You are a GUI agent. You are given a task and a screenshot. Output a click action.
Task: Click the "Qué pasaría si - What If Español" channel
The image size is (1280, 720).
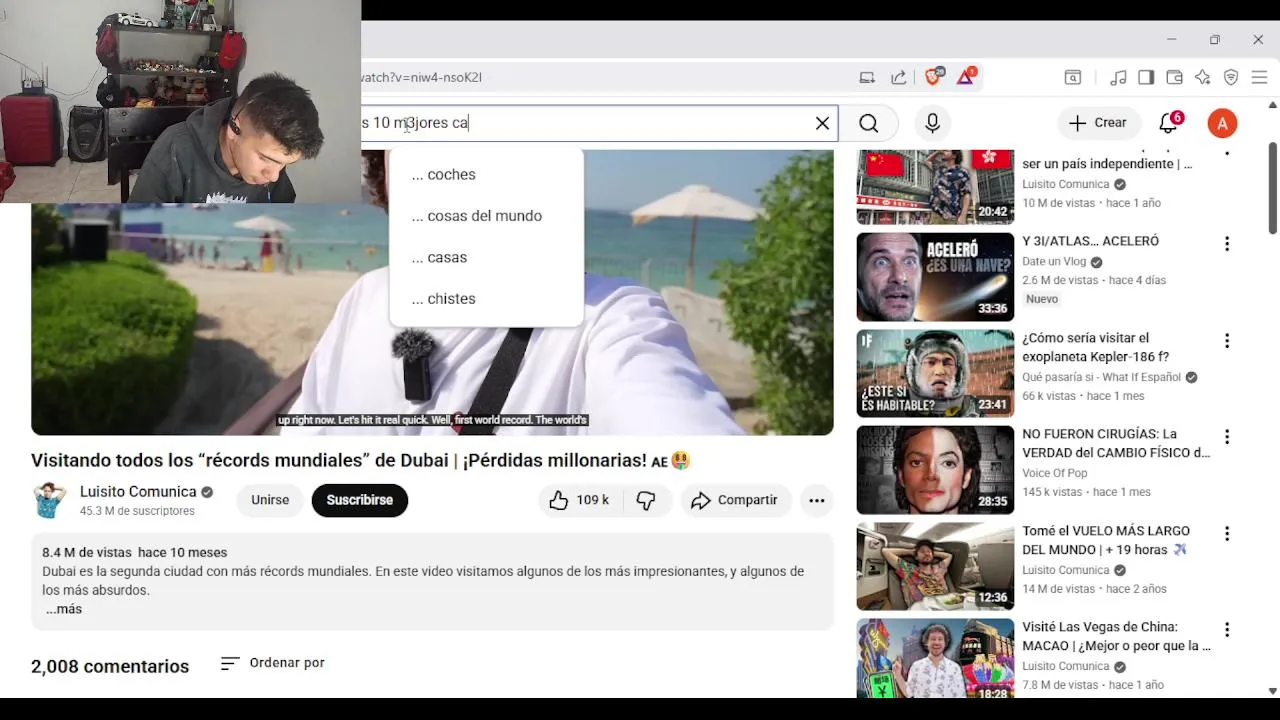(1101, 377)
